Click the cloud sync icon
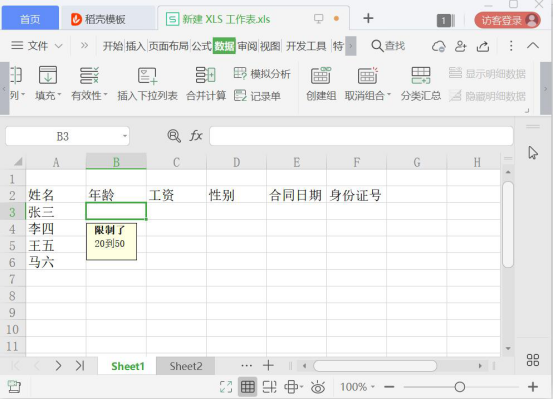 point(438,46)
